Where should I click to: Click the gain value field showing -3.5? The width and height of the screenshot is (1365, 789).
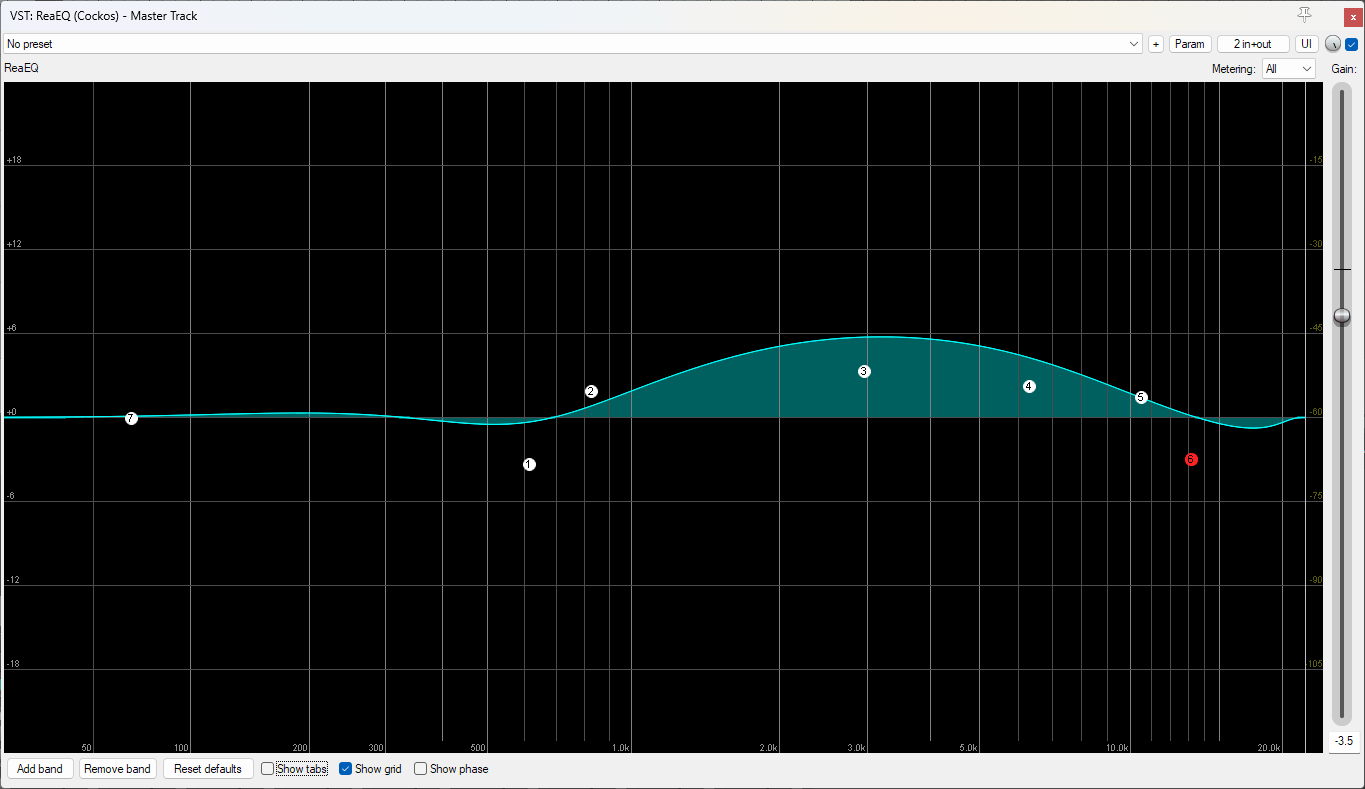click(1343, 741)
